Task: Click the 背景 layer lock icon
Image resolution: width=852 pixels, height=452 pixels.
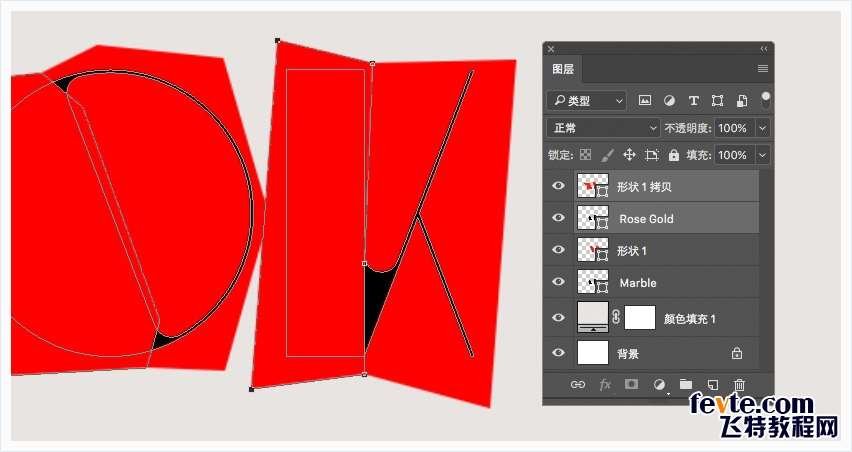Action: [737, 353]
